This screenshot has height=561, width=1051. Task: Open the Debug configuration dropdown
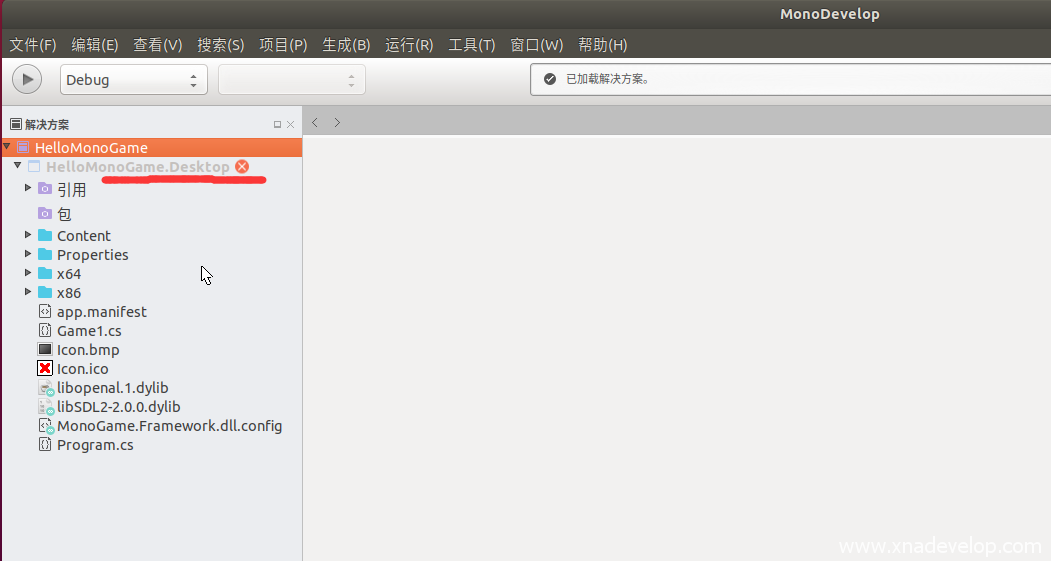tap(134, 80)
